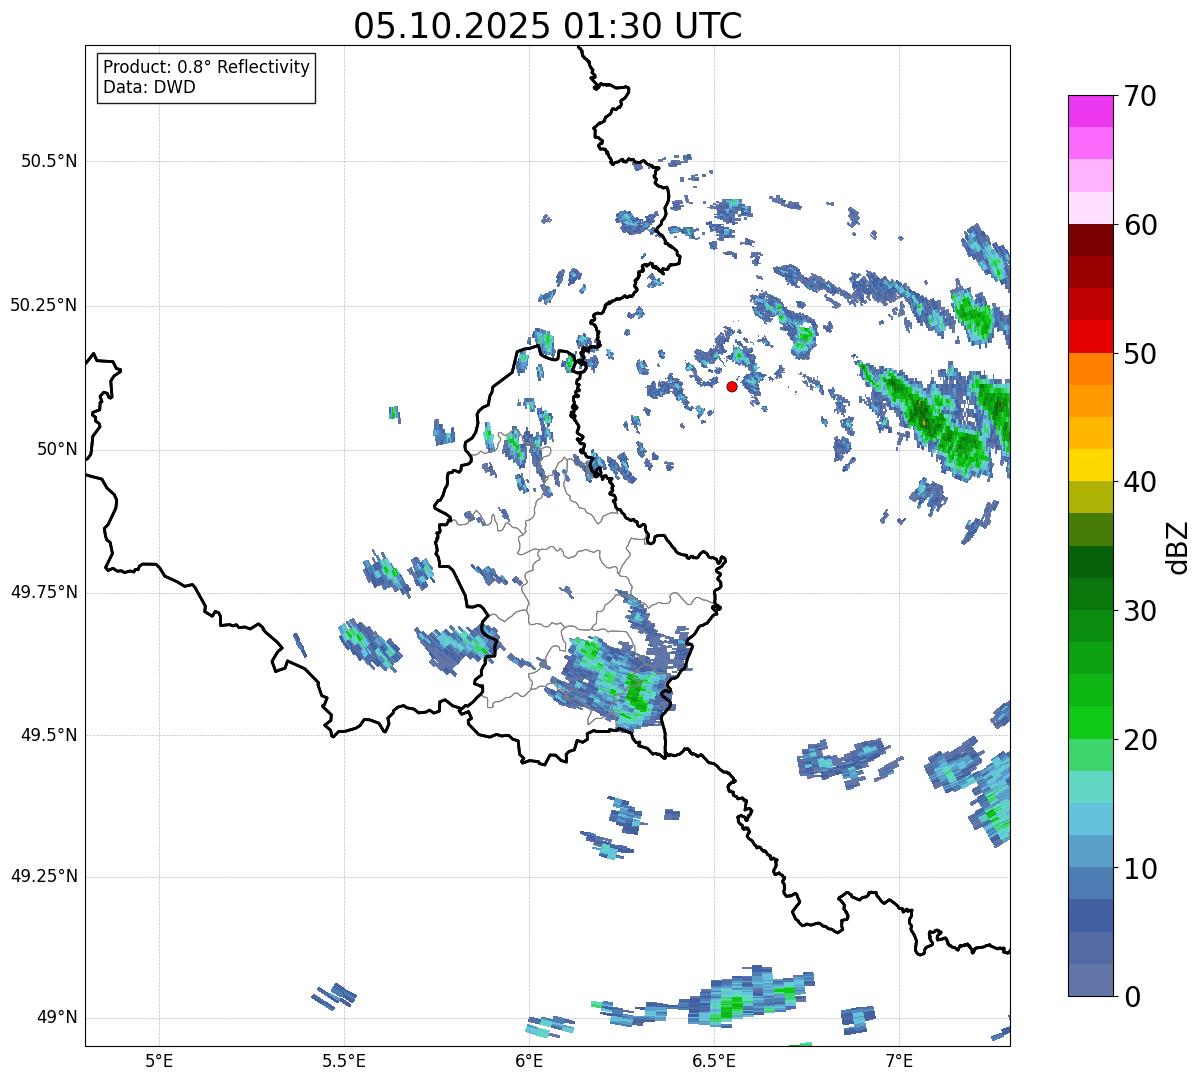This screenshot has height=1081, width=1202.
Task: Pick the dark maroon segment below 60
Action: pos(1092,240)
